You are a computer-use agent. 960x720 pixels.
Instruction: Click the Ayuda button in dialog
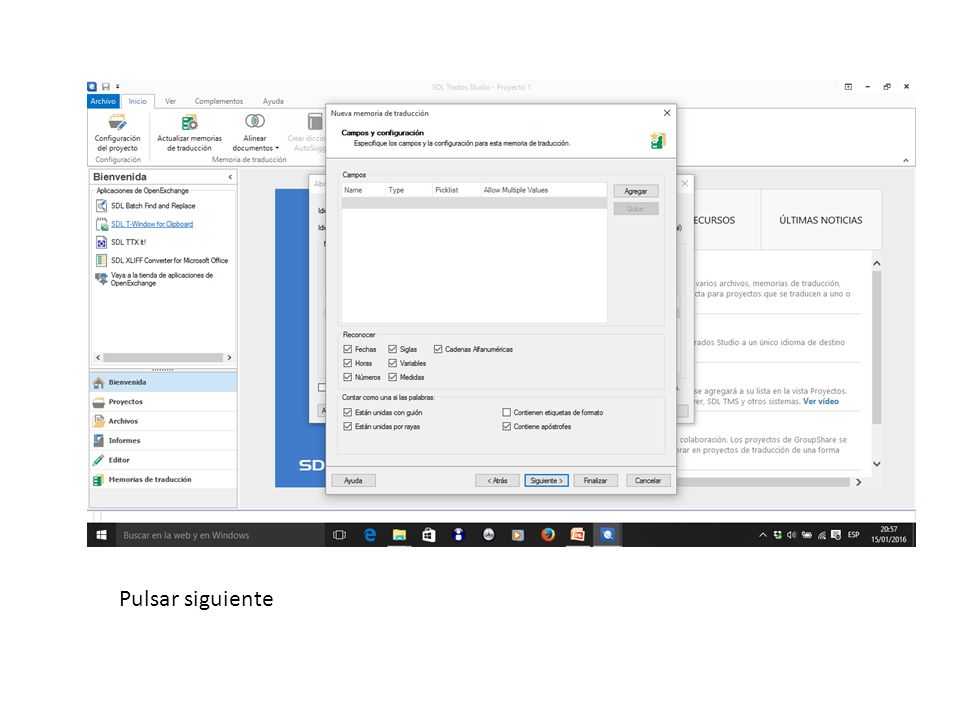click(x=353, y=481)
